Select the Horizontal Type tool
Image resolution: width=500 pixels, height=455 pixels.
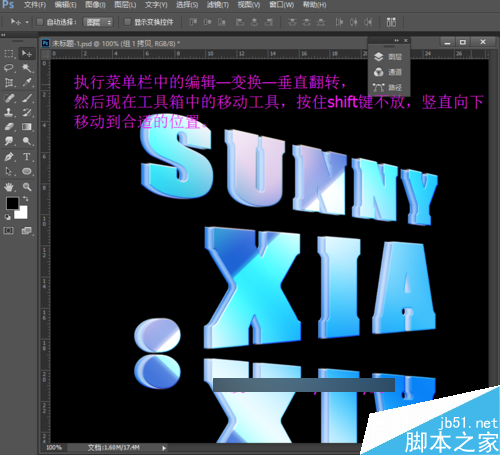(x=27, y=157)
